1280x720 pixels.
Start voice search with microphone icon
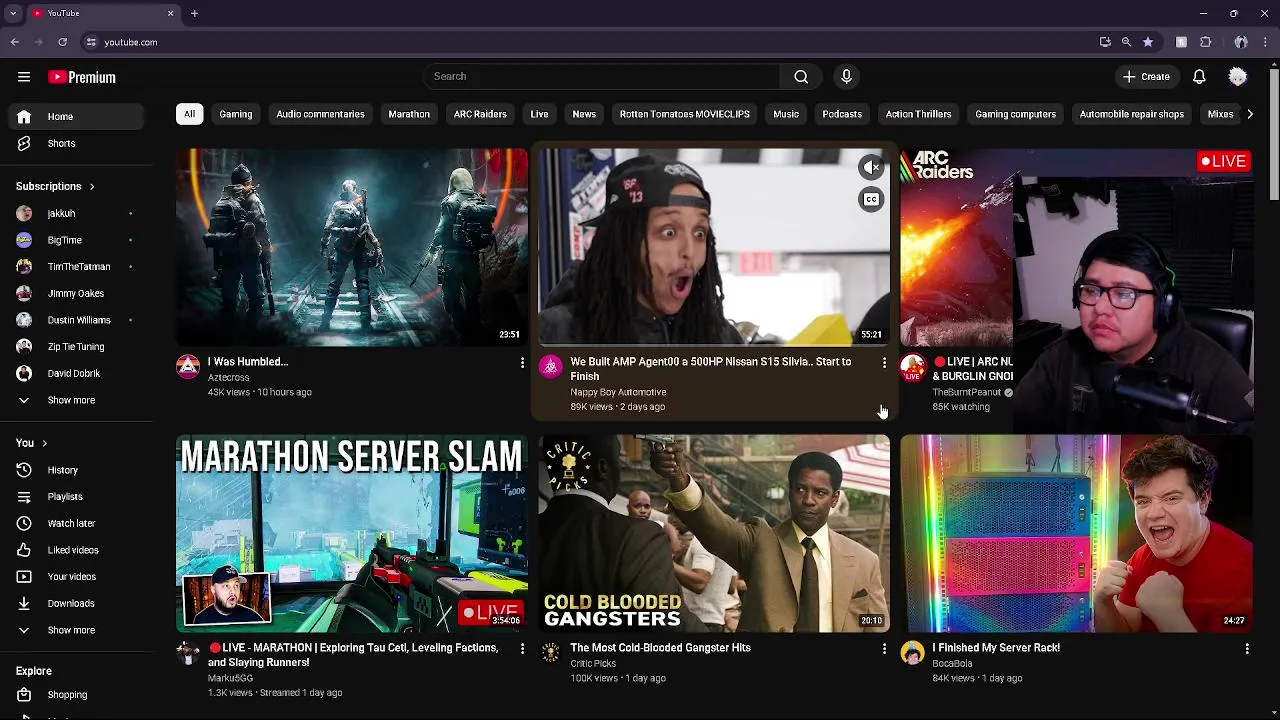click(846, 76)
